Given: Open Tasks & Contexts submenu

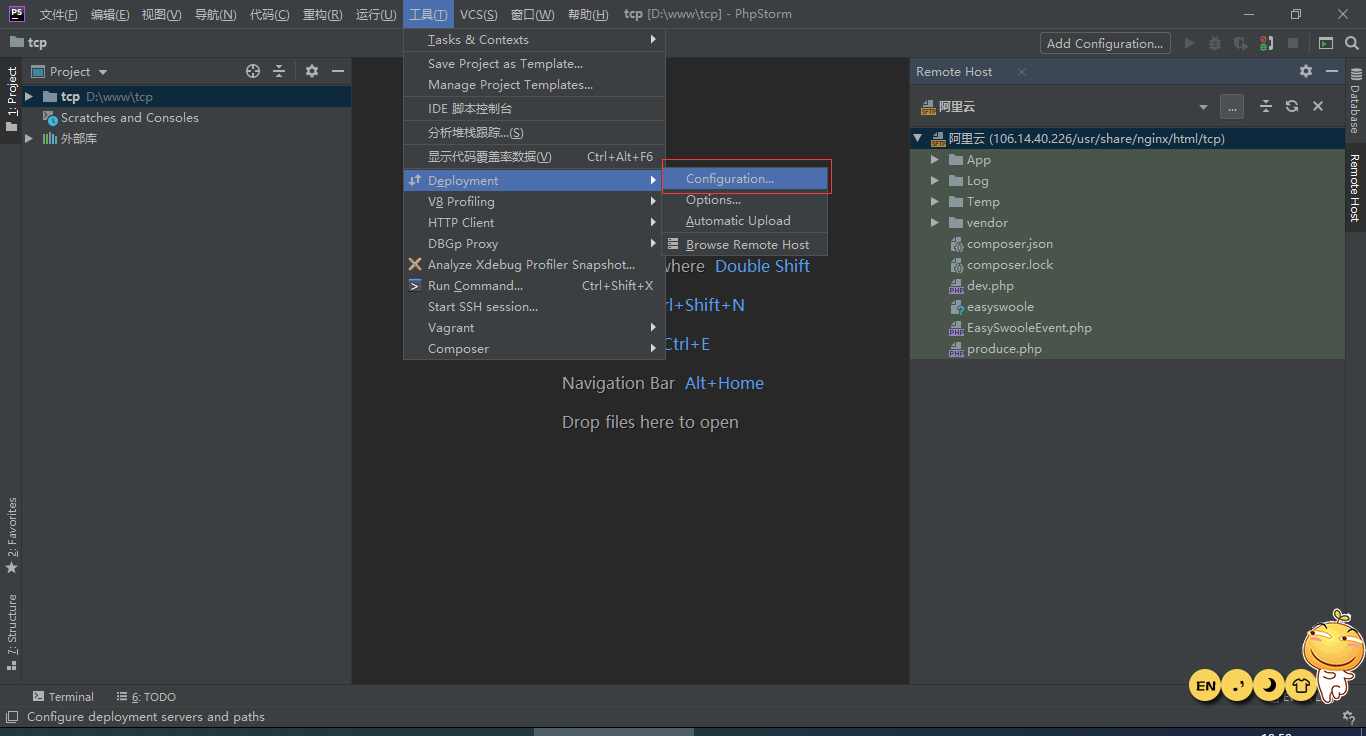Looking at the screenshot, I should (x=534, y=39).
